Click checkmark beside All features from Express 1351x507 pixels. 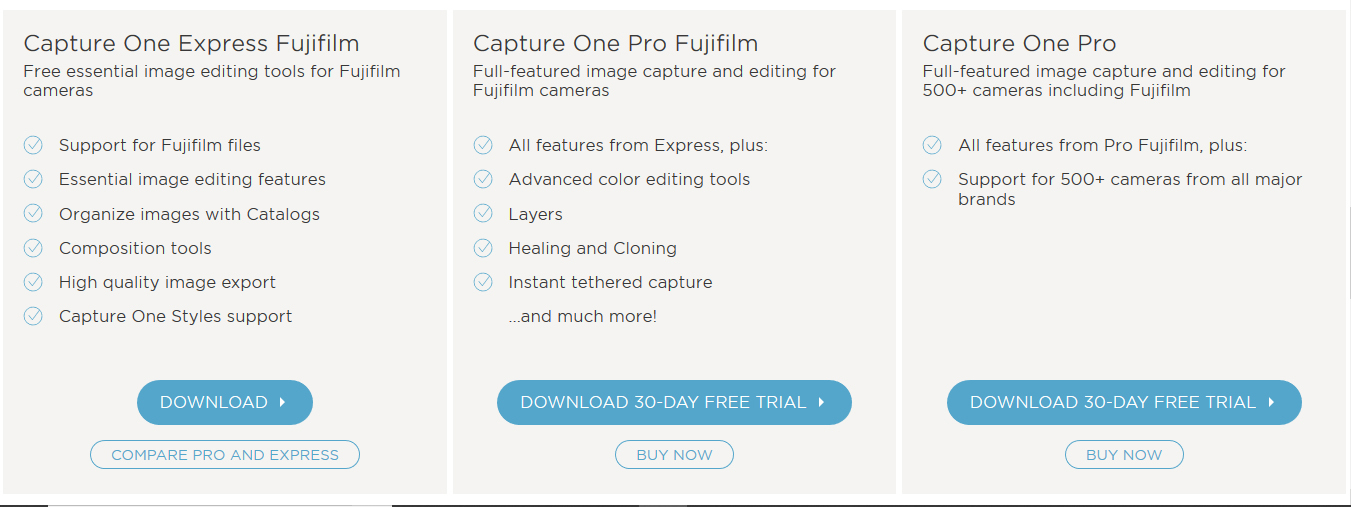tap(483, 146)
